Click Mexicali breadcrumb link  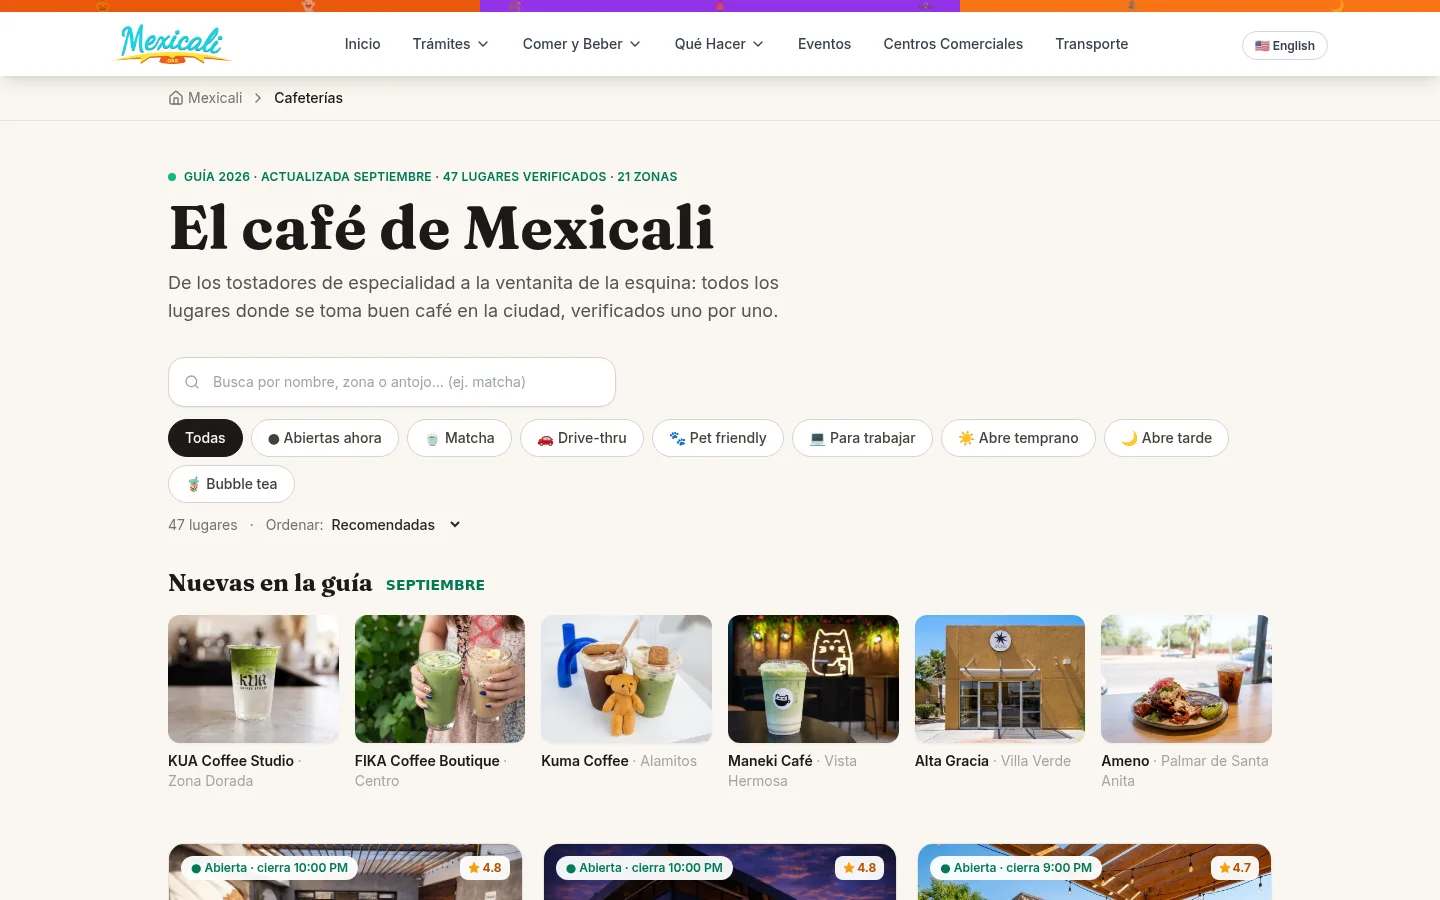coord(215,98)
